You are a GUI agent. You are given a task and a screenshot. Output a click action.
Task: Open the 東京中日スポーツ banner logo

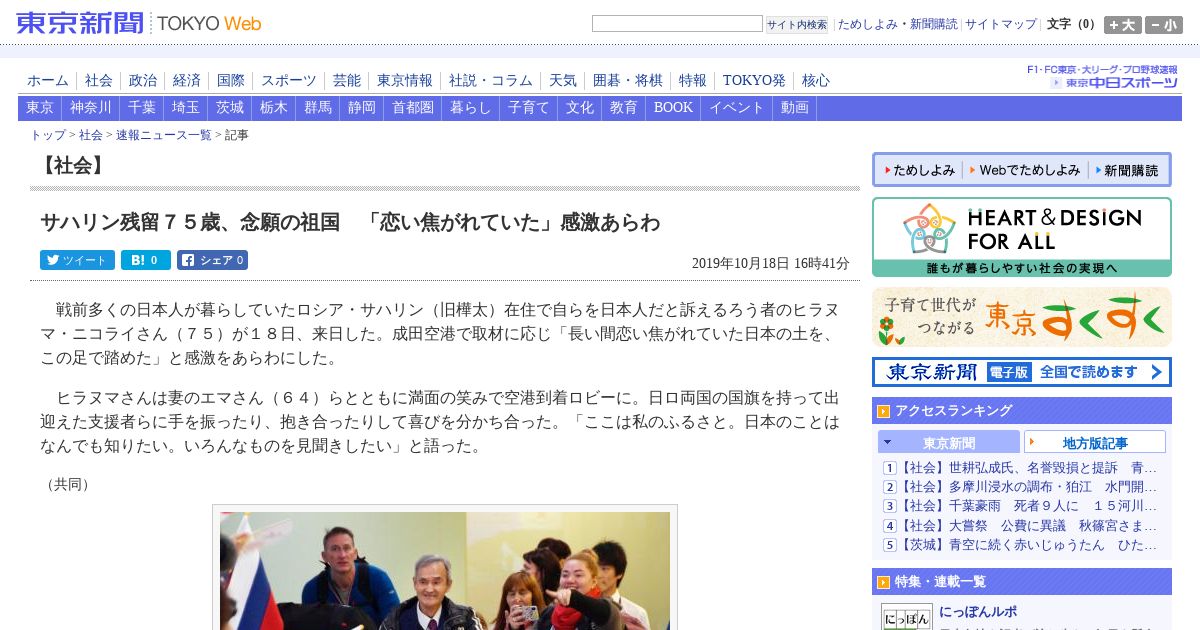[x=1113, y=82]
